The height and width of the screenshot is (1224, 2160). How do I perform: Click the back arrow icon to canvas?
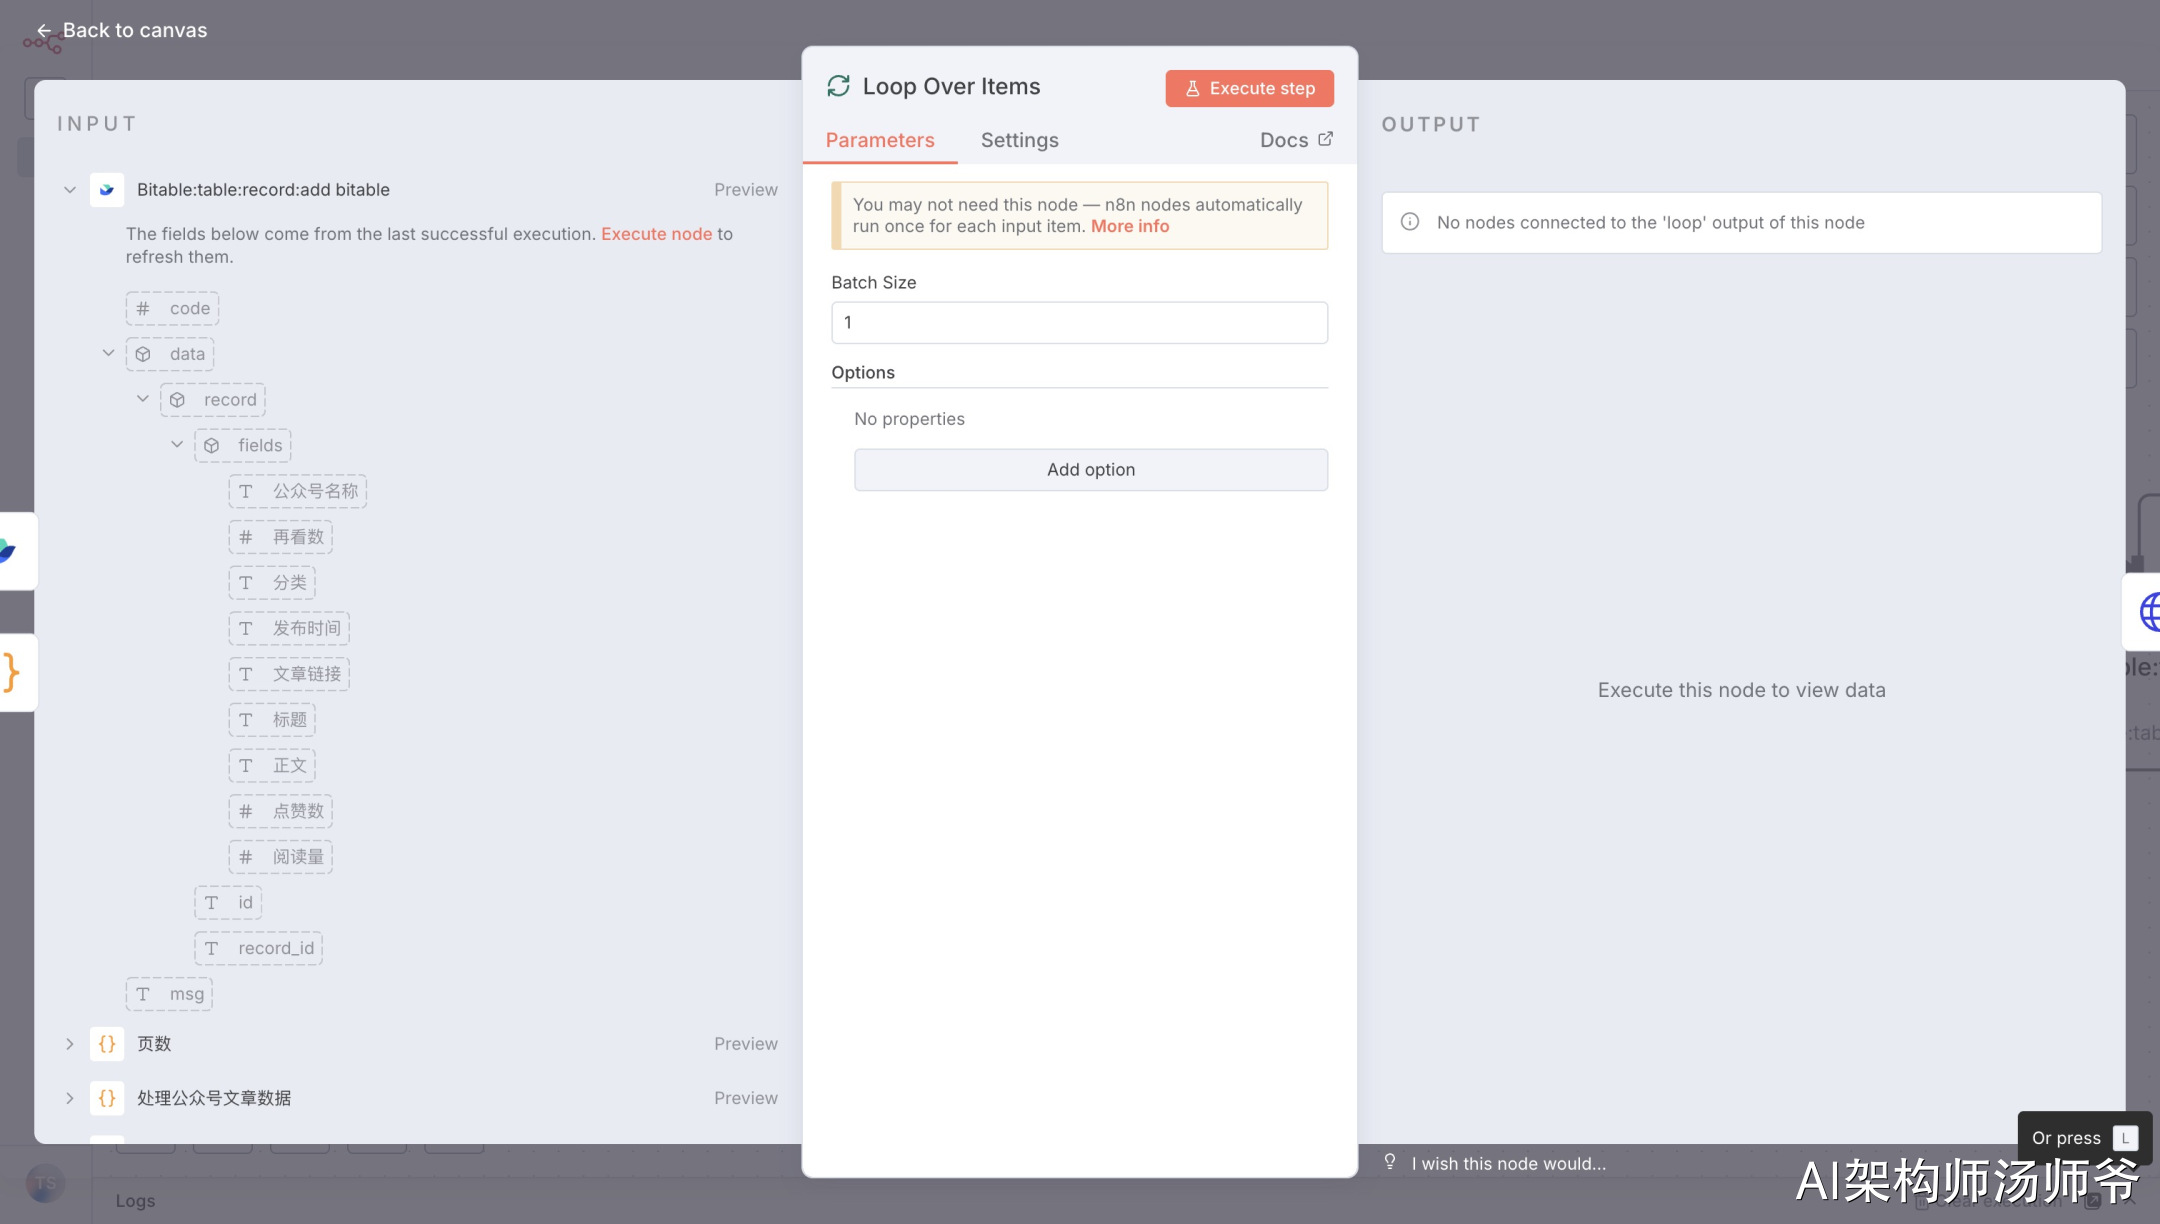pyautogui.click(x=44, y=31)
